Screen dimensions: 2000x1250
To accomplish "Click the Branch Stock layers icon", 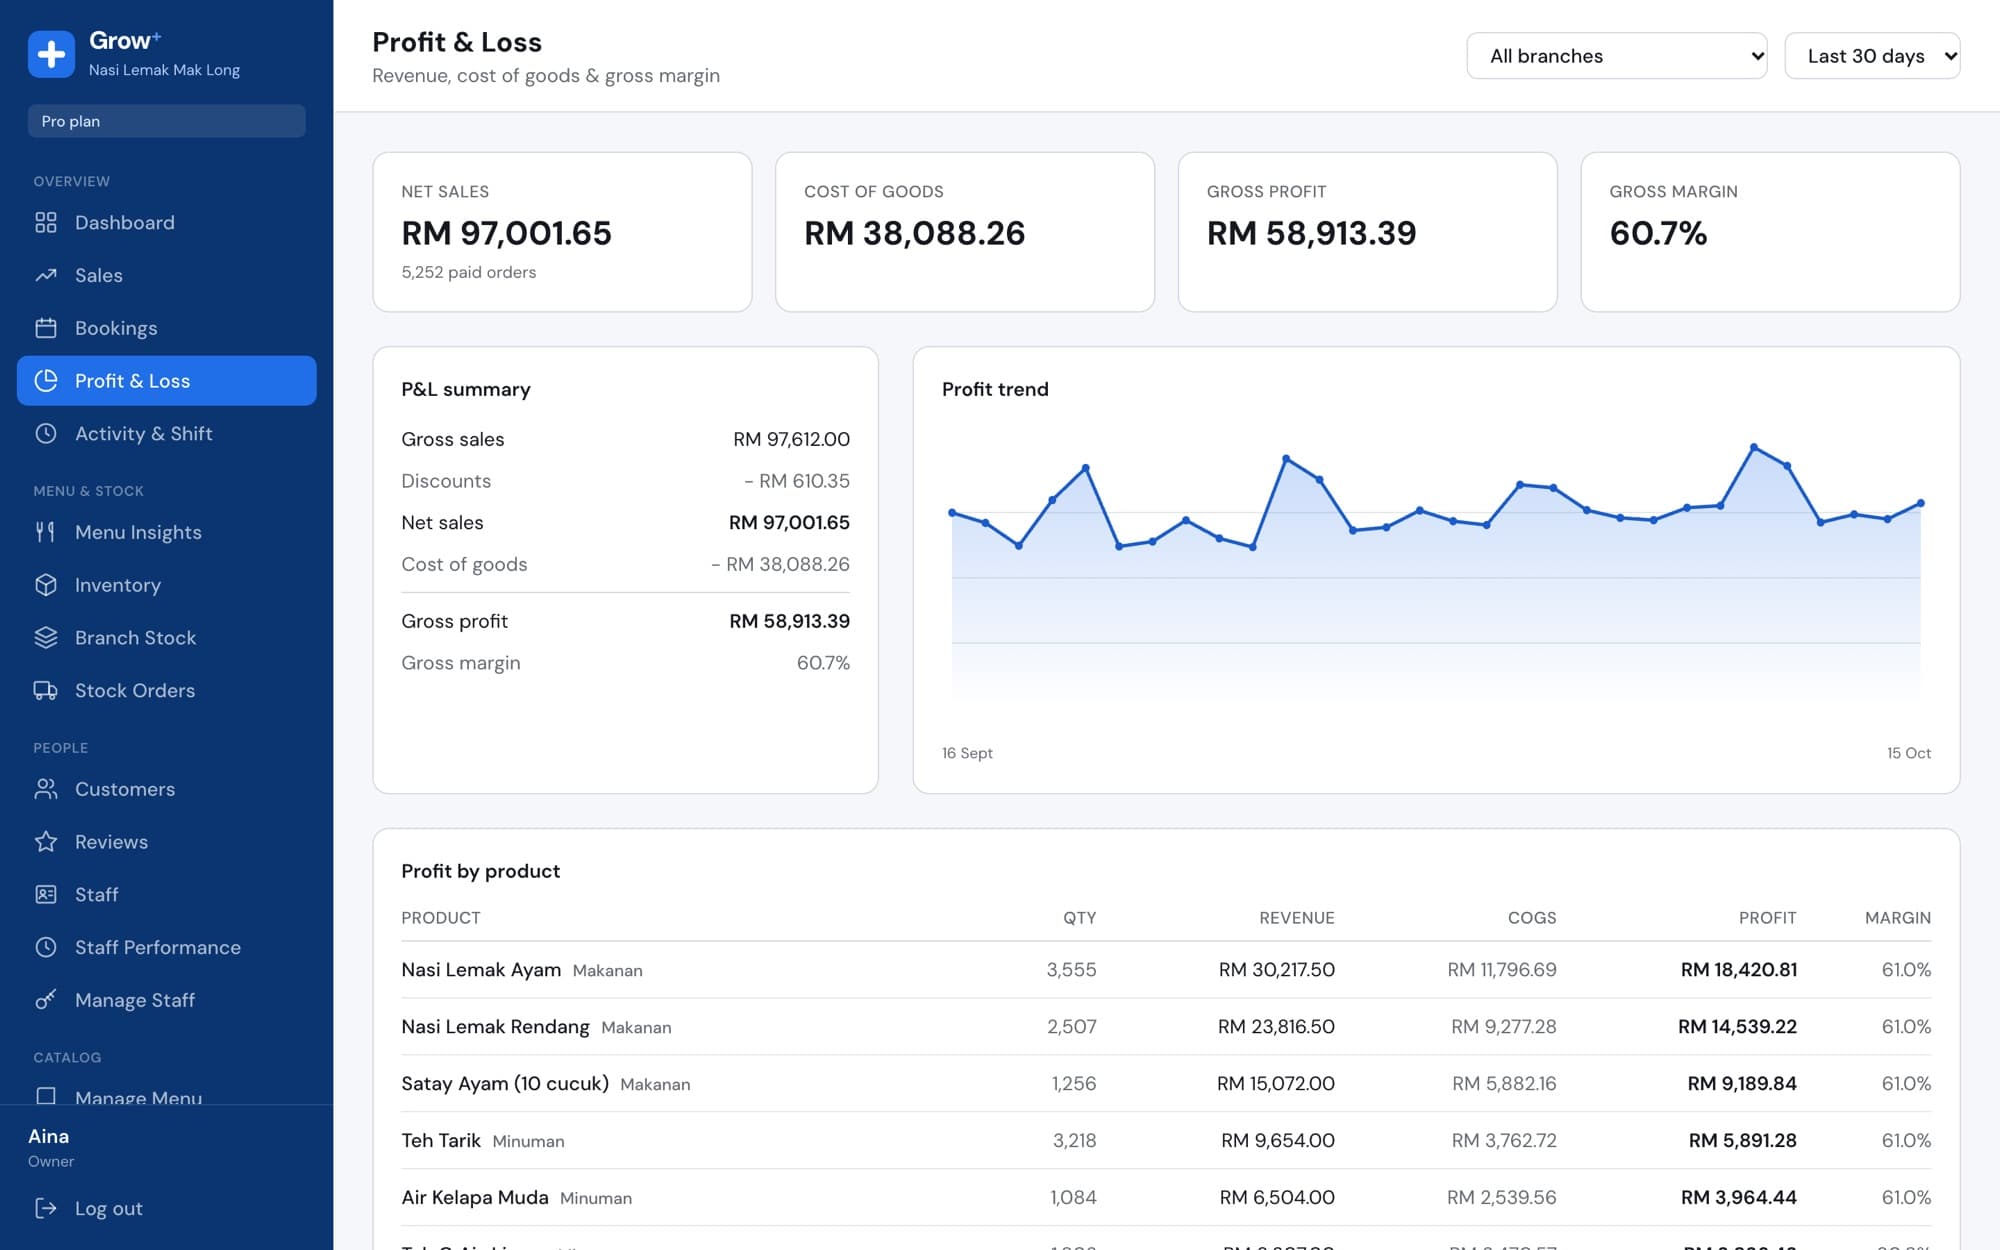I will 46,638.
